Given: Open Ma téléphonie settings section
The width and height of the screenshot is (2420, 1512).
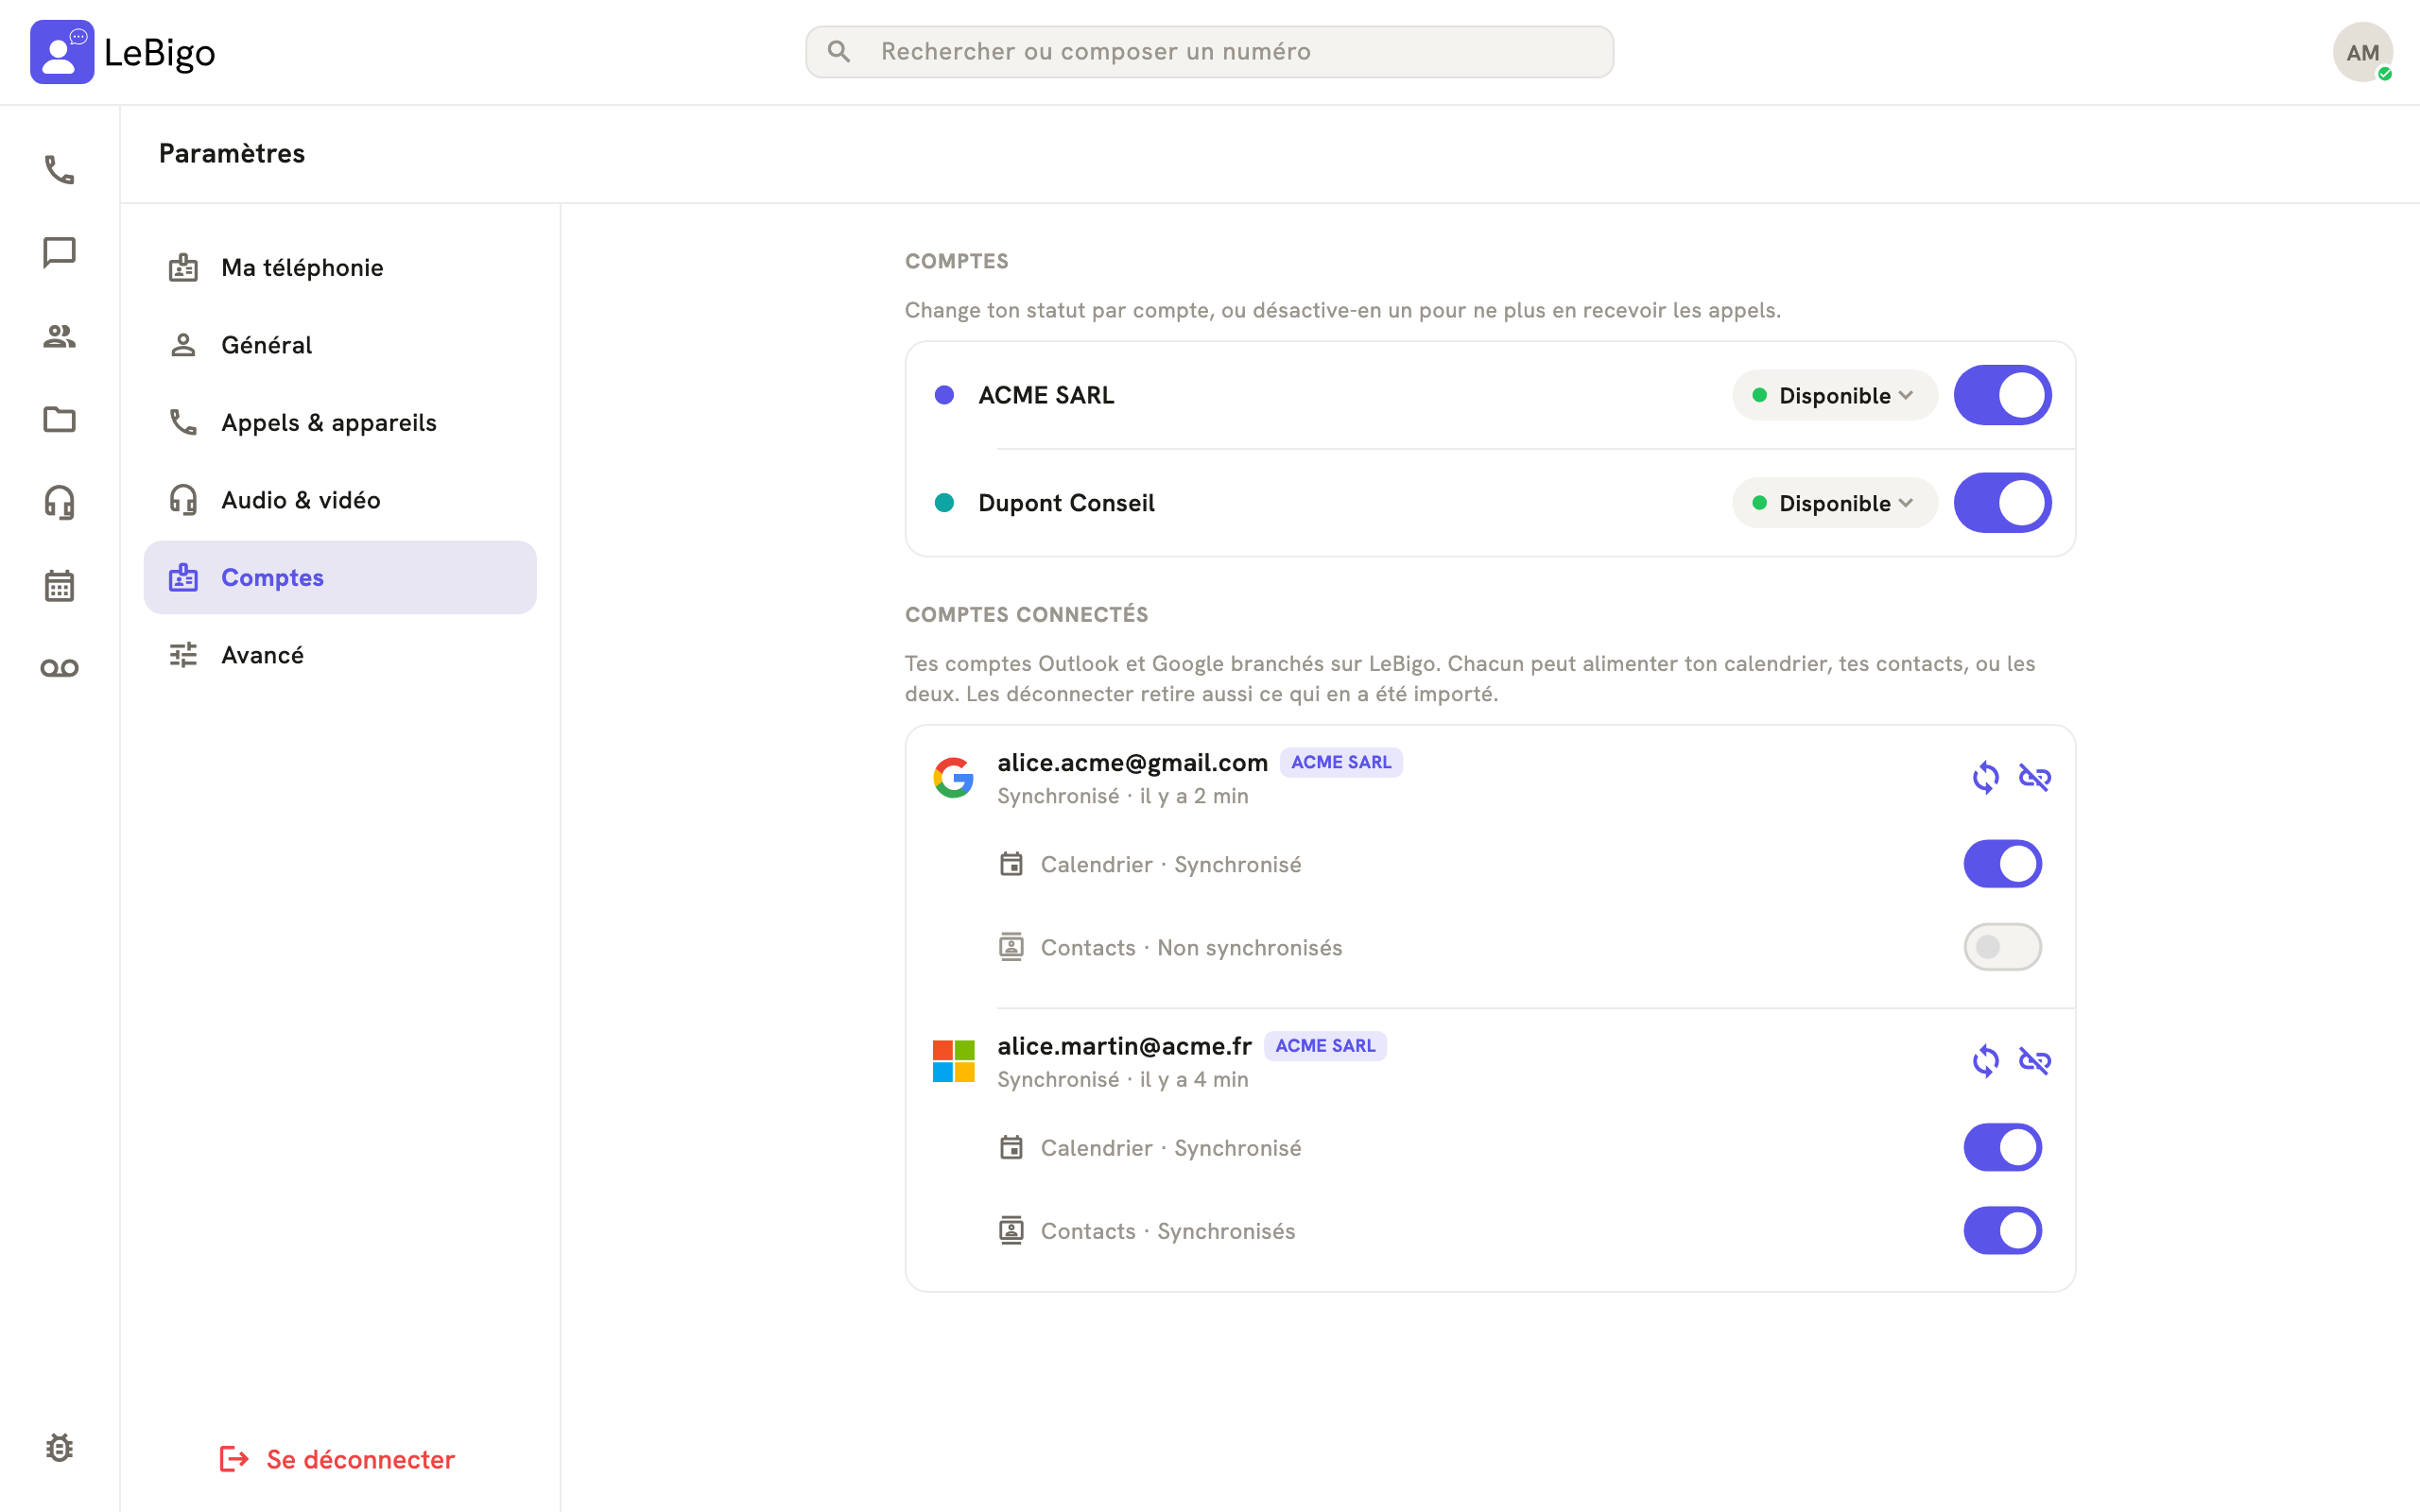Looking at the screenshot, I should tap(340, 267).
